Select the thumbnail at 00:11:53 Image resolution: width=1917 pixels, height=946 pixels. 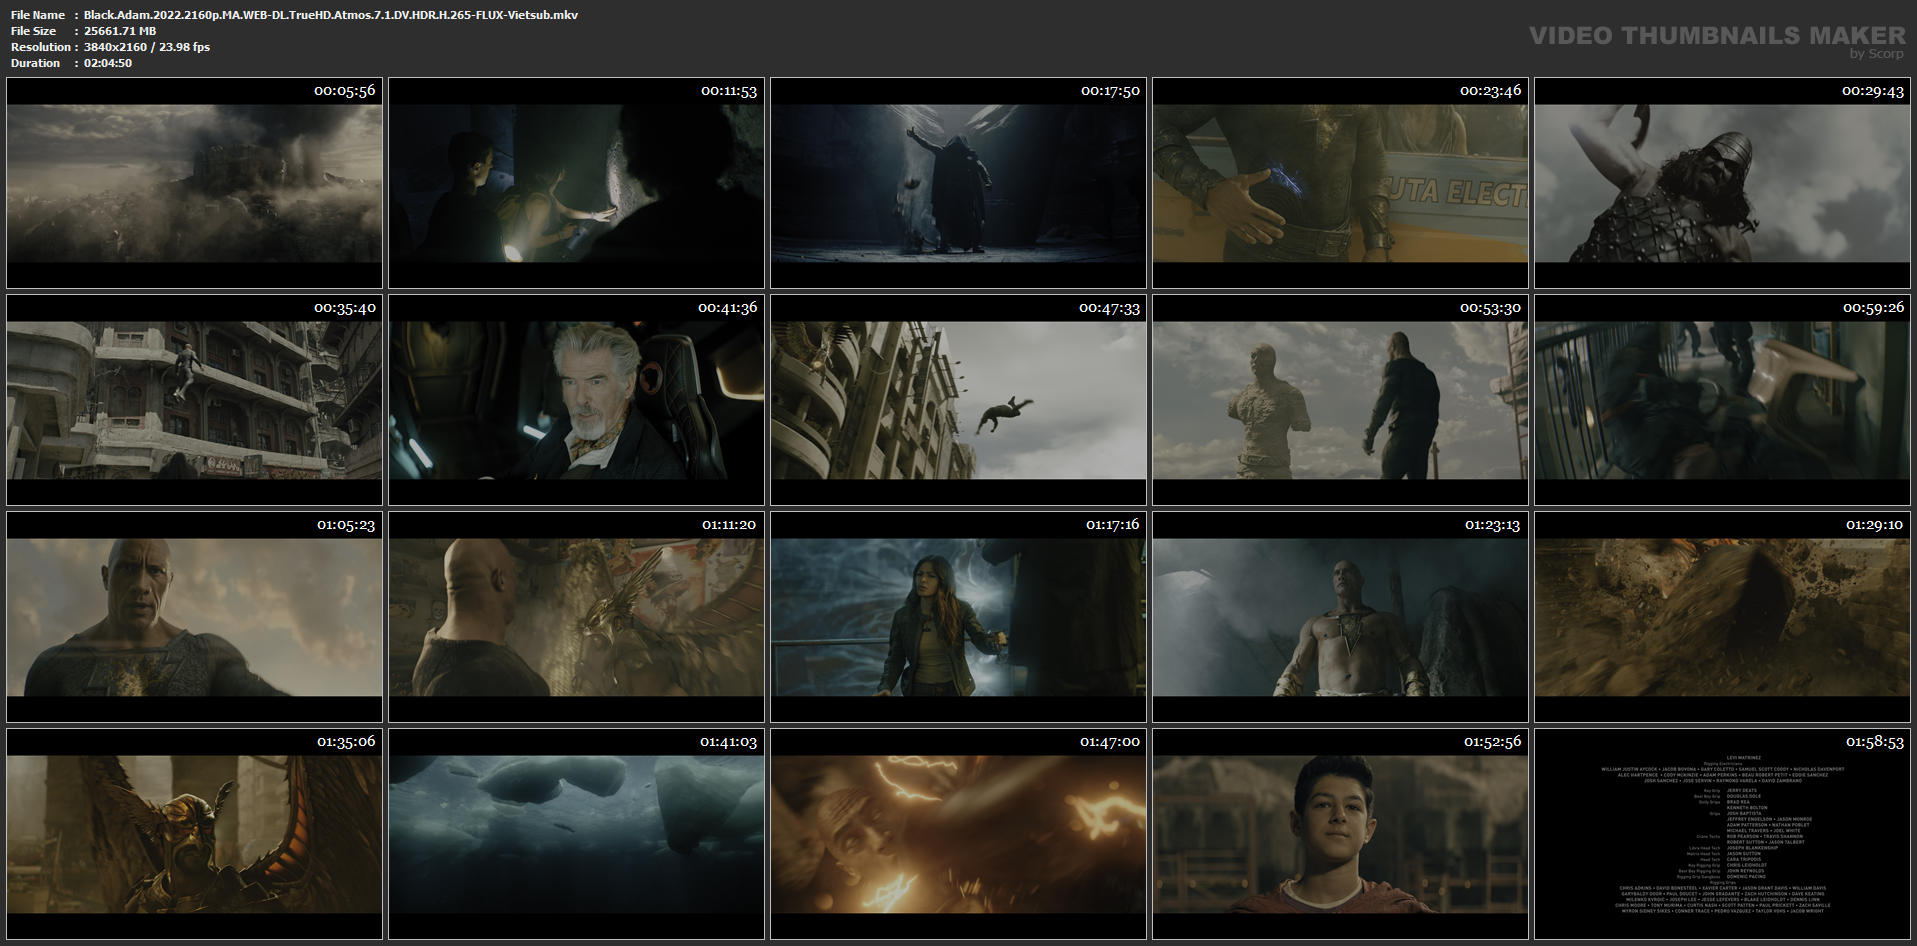click(576, 183)
